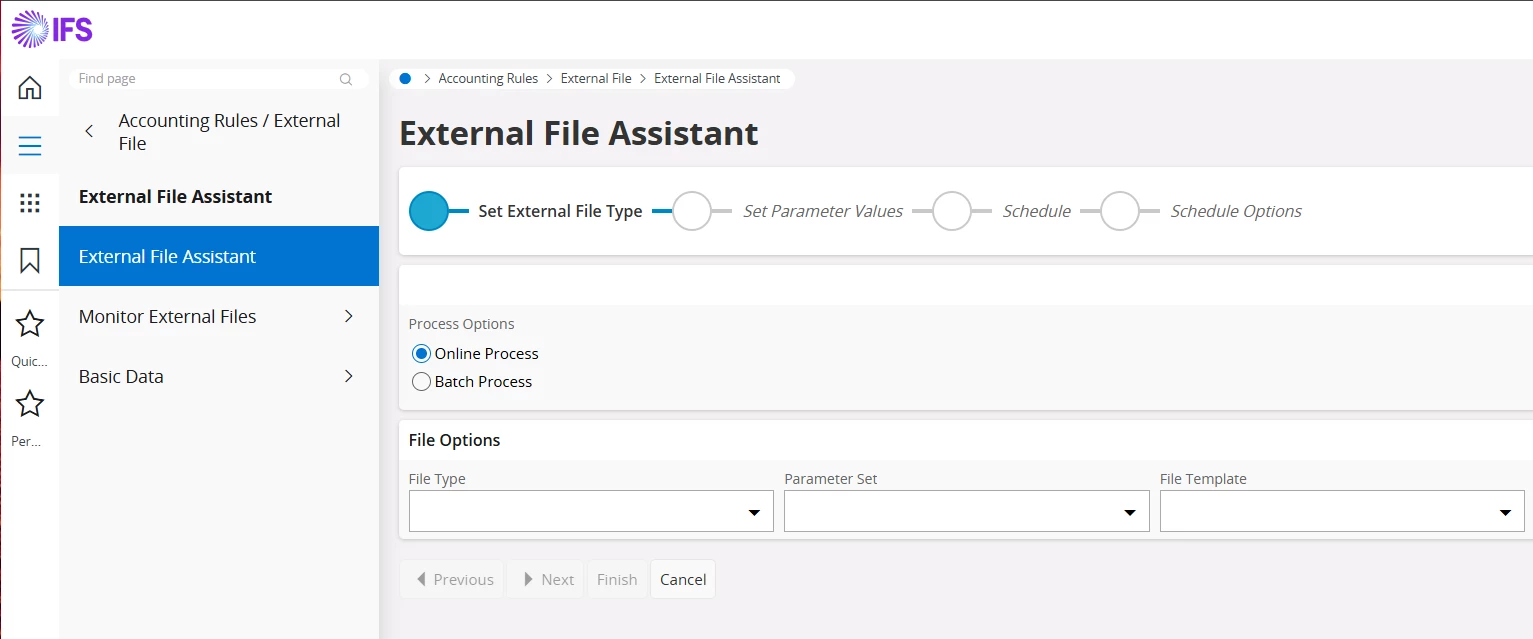Open the Parameter Set dropdown
The height and width of the screenshot is (639, 1533).
(966, 511)
